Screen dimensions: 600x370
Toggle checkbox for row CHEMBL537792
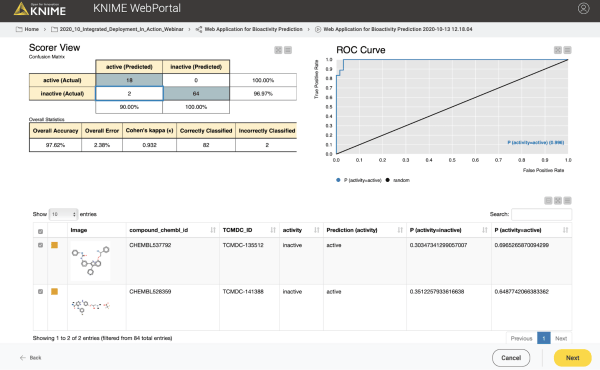coord(41,245)
